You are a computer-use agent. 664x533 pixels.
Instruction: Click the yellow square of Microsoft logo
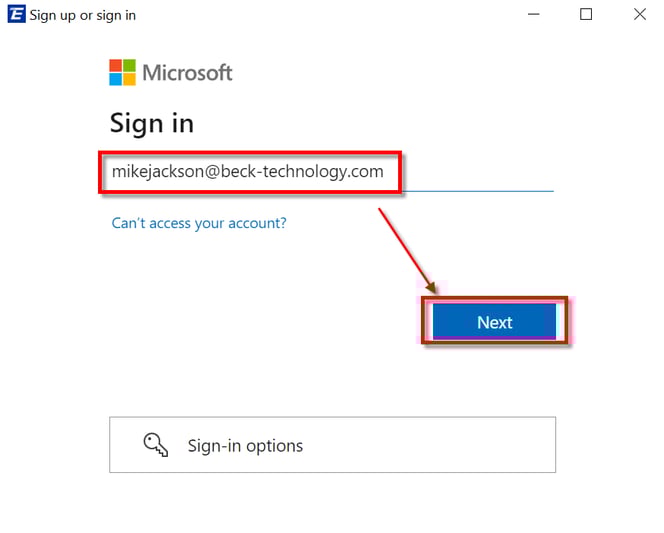128,79
